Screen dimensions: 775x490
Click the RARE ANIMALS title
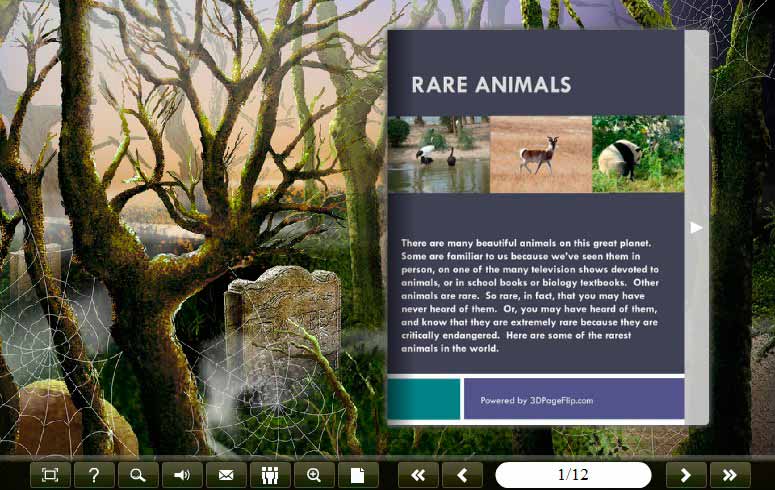[x=491, y=85]
